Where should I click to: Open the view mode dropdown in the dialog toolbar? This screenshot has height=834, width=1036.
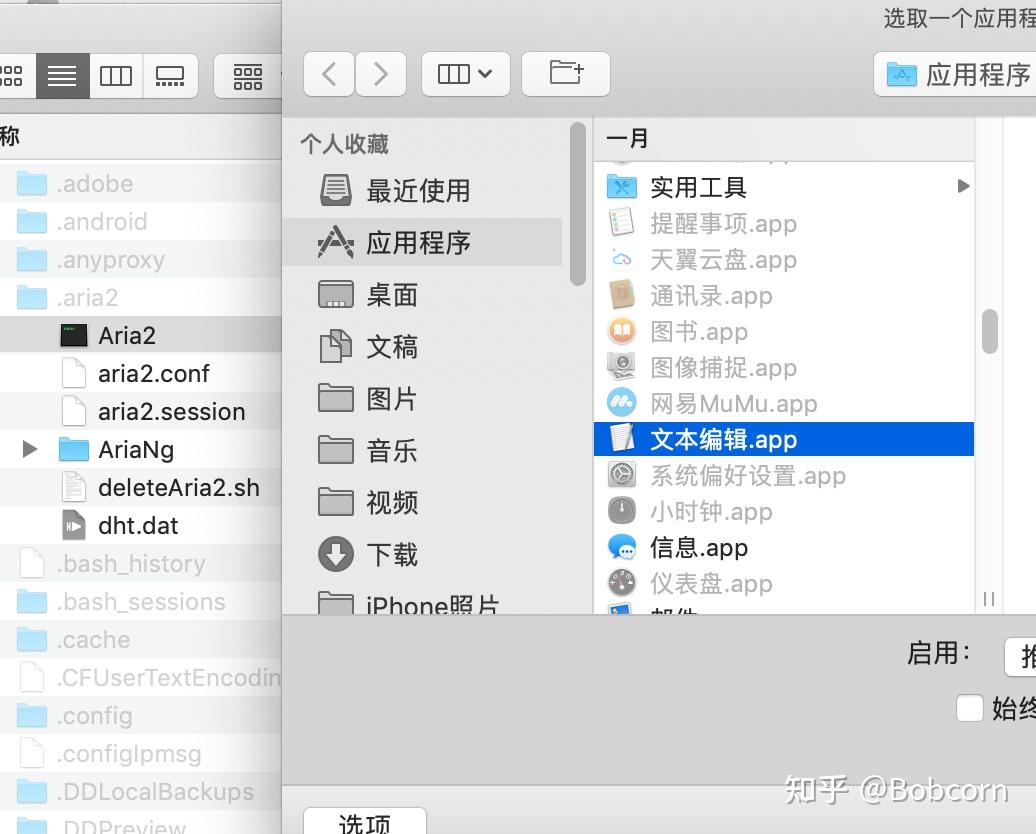click(465, 73)
